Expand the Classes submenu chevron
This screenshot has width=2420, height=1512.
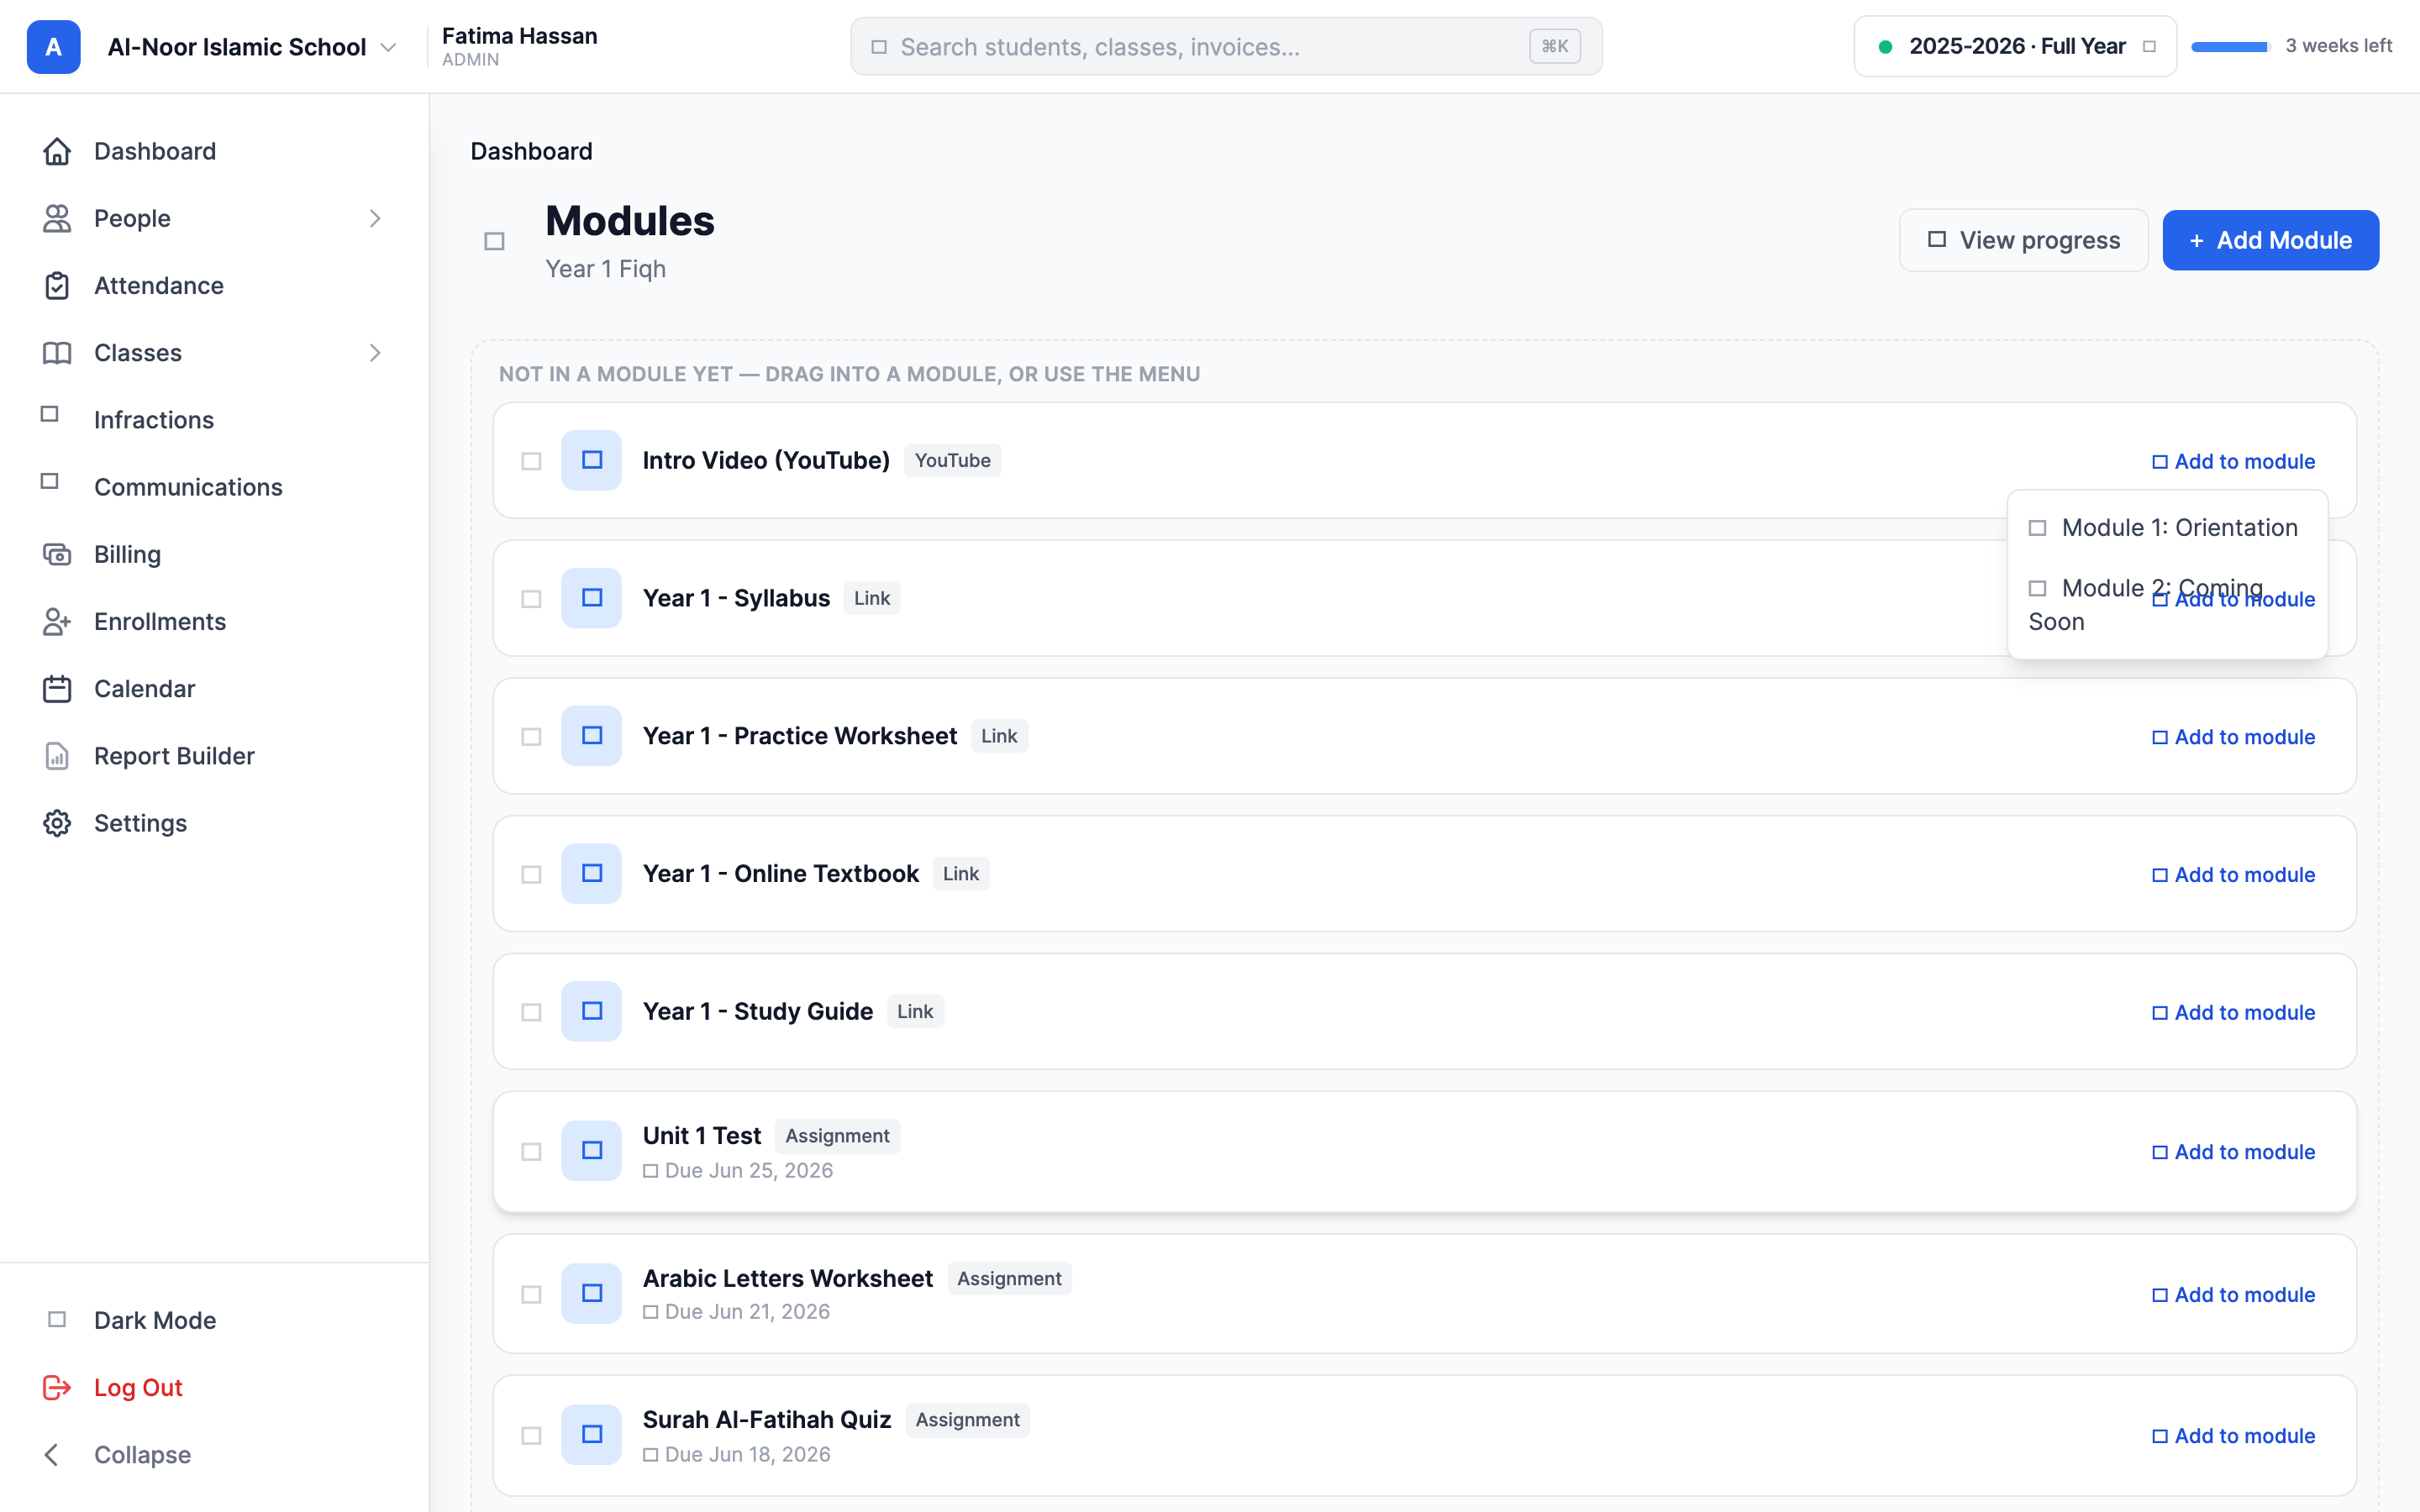coord(375,352)
